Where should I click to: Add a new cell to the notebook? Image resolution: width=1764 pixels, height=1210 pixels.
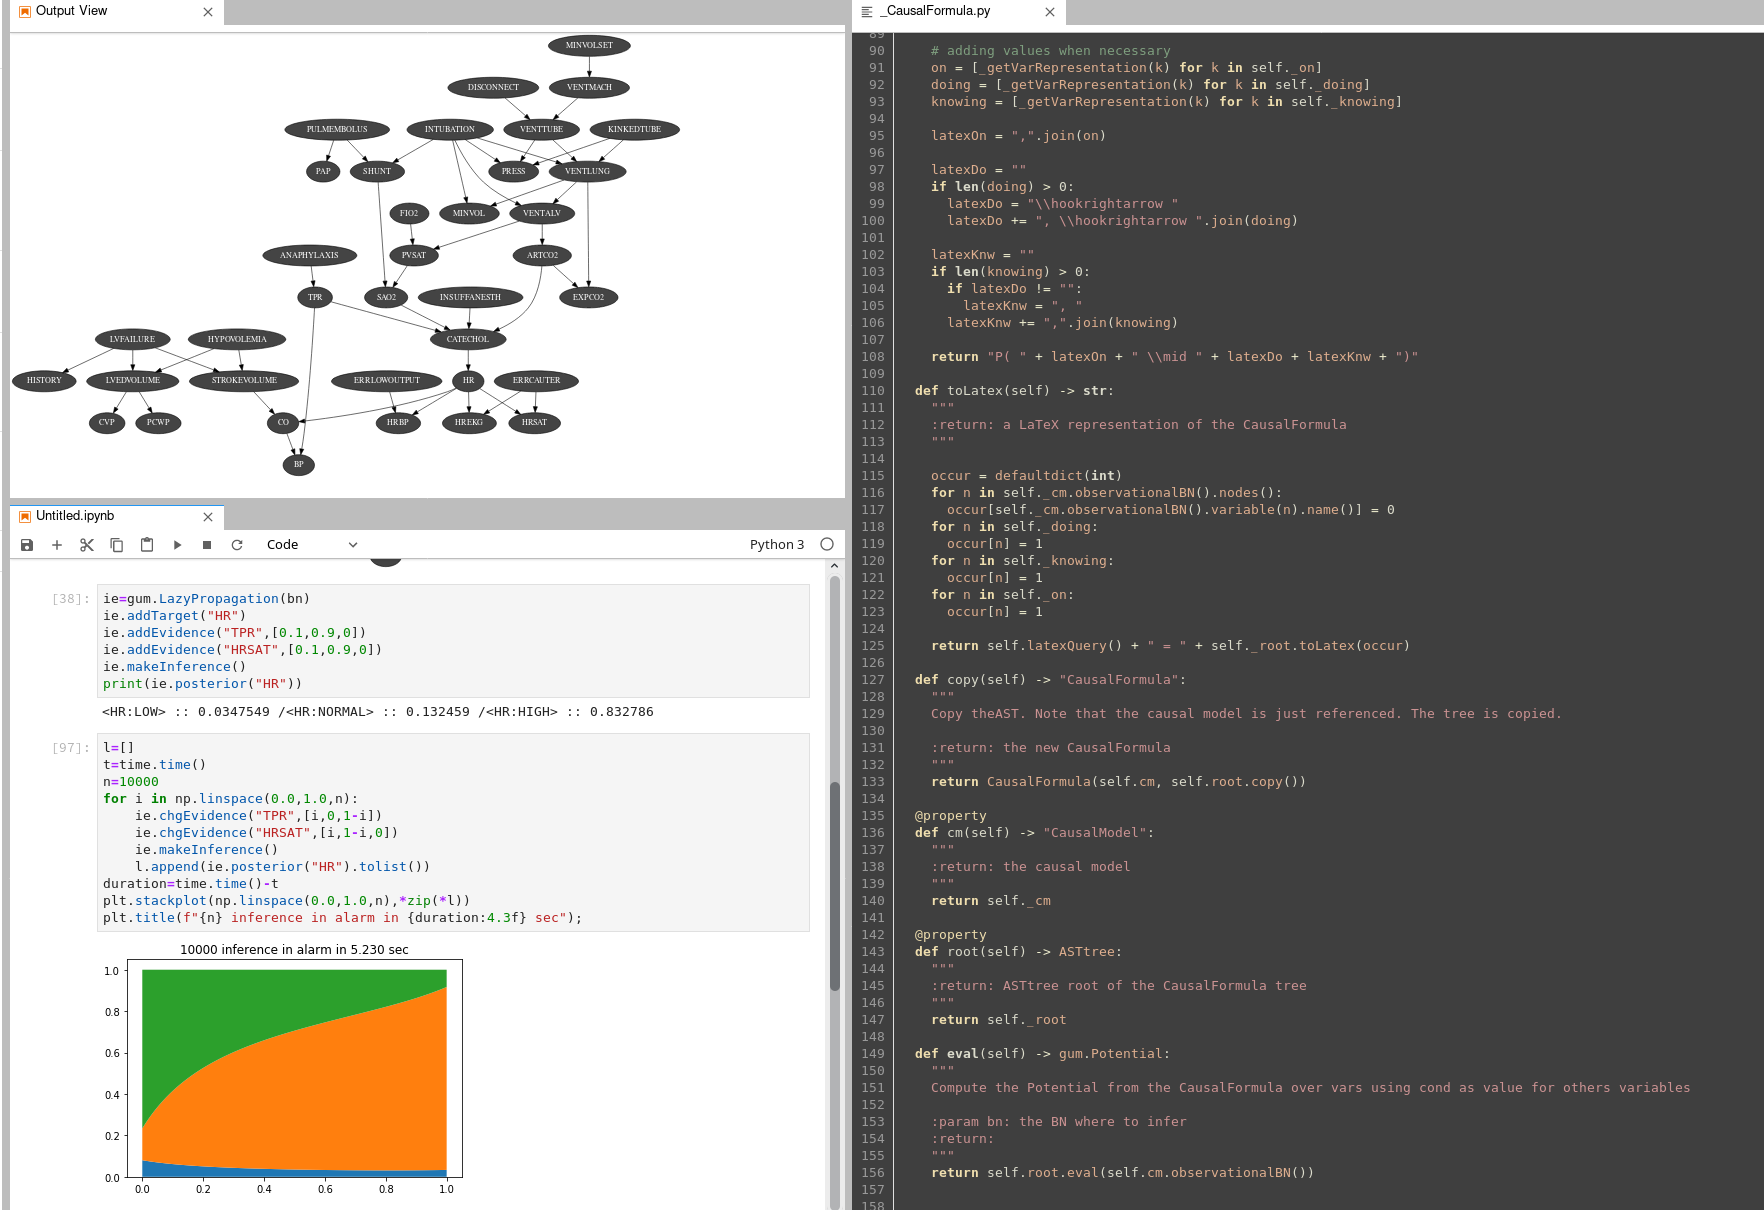(x=57, y=544)
